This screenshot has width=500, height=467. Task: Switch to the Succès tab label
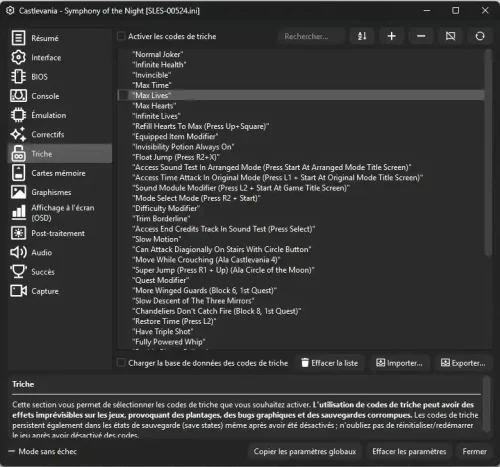click(43, 272)
